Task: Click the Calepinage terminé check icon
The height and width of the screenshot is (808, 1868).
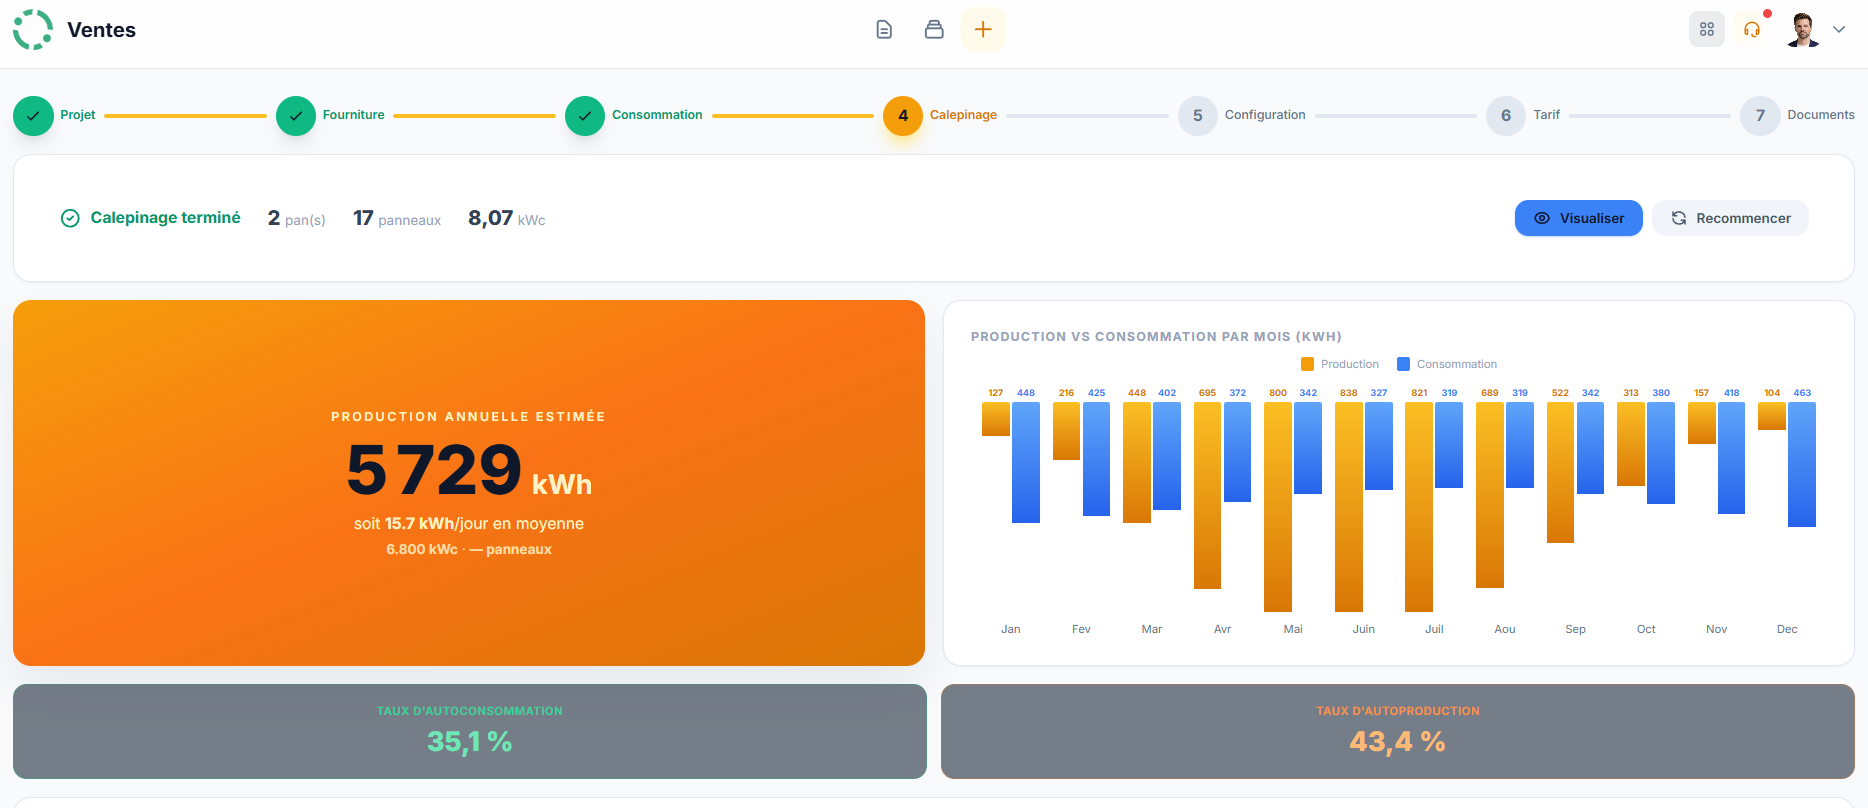Action: [x=70, y=218]
